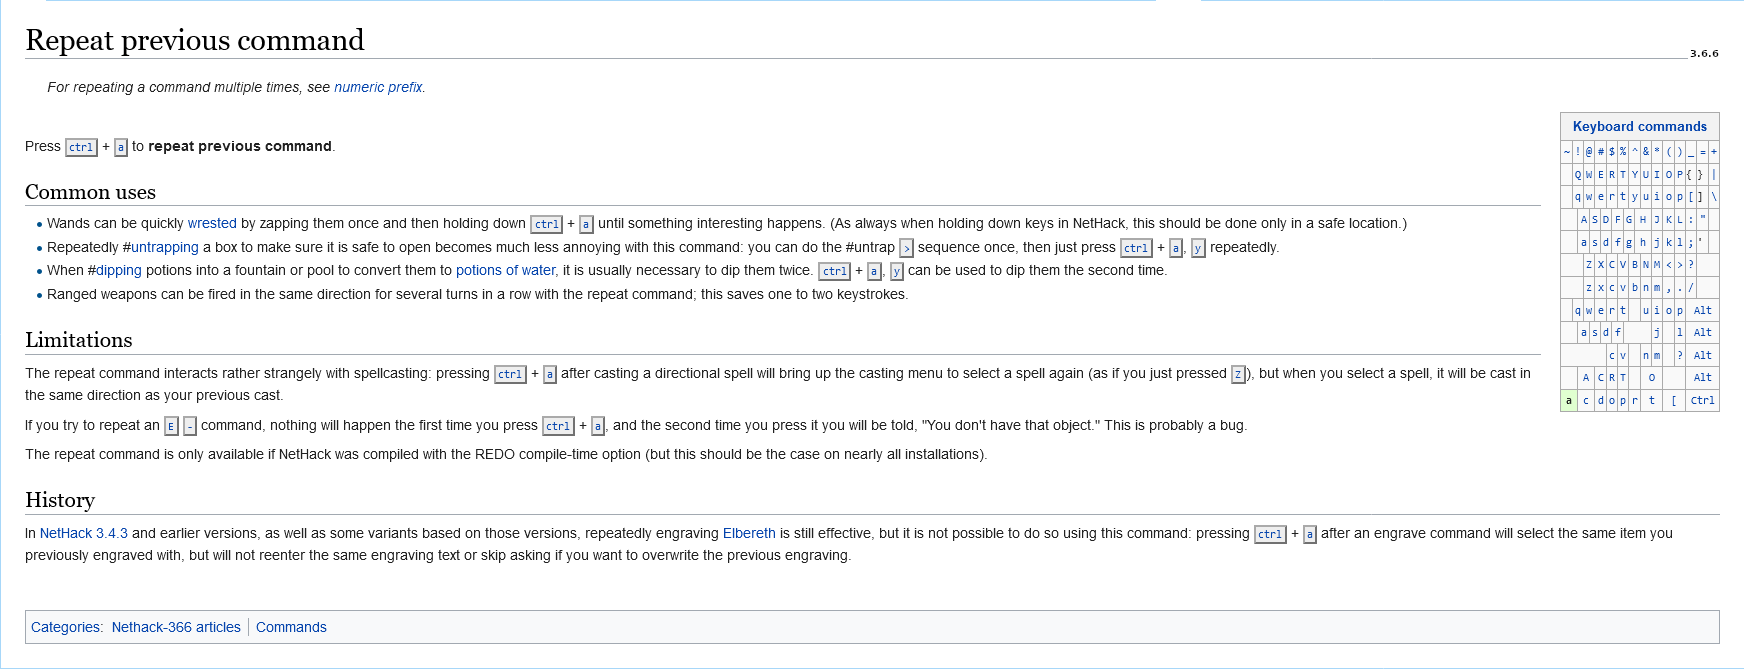Click the 'z' key in Limitations paragraph
The height and width of the screenshot is (669, 1744).
coord(1238,374)
